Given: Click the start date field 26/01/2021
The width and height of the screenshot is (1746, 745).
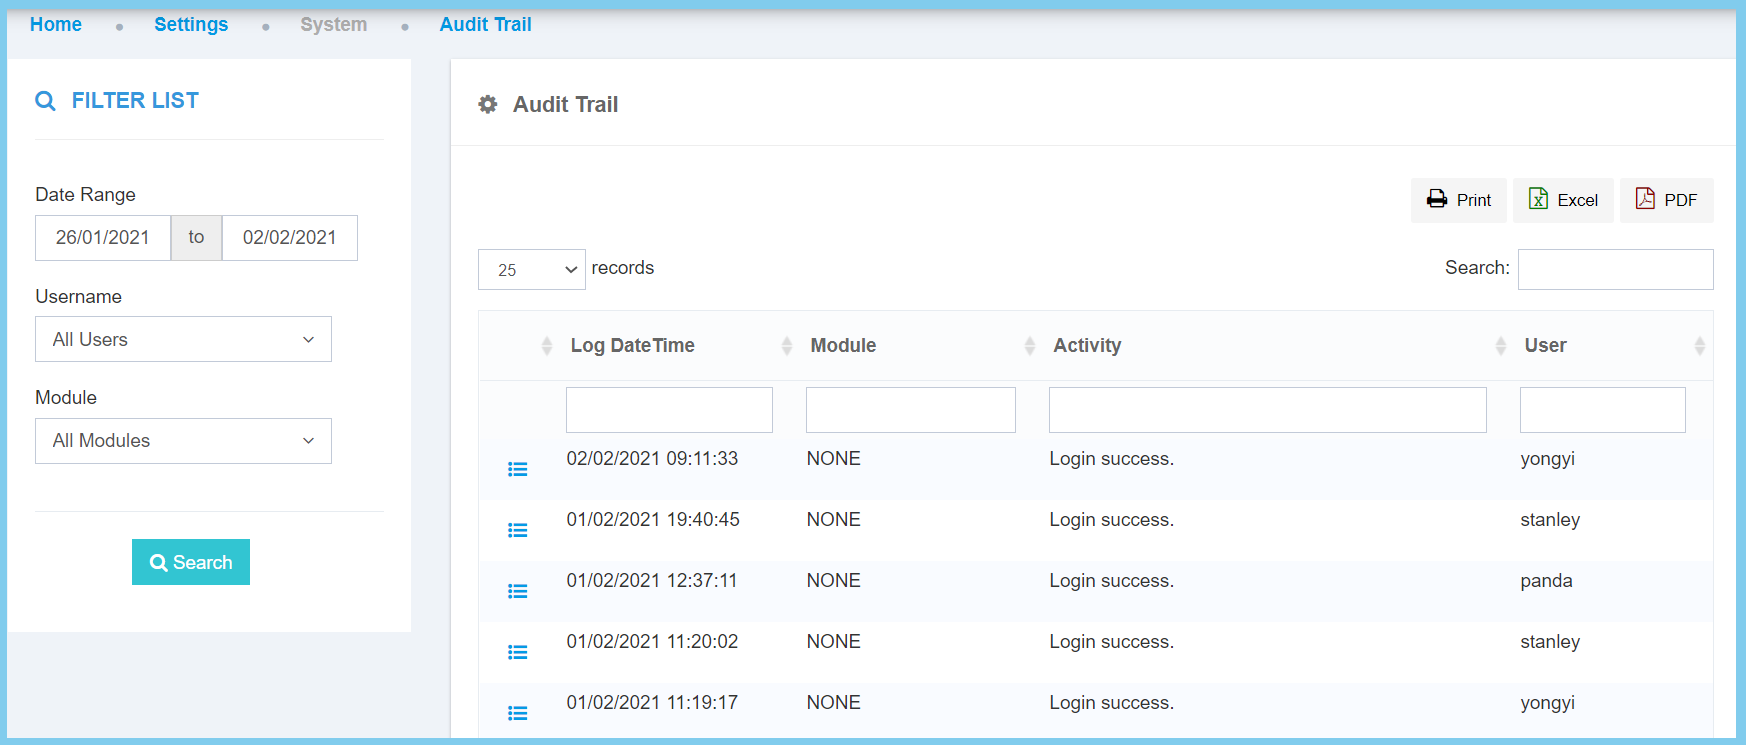Looking at the screenshot, I should (x=103, y=238).
